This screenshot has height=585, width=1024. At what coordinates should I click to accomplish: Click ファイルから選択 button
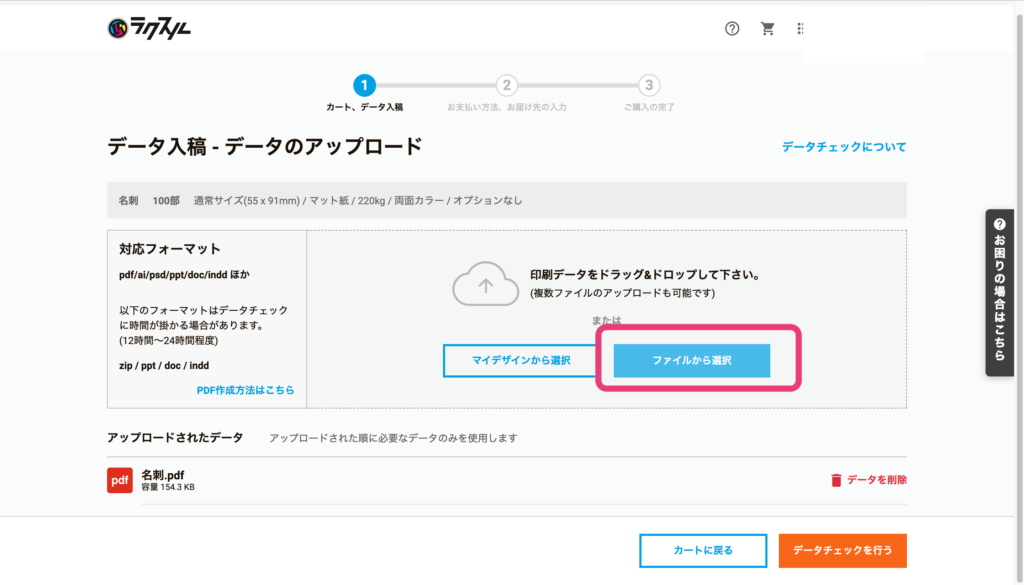[692, 360]
